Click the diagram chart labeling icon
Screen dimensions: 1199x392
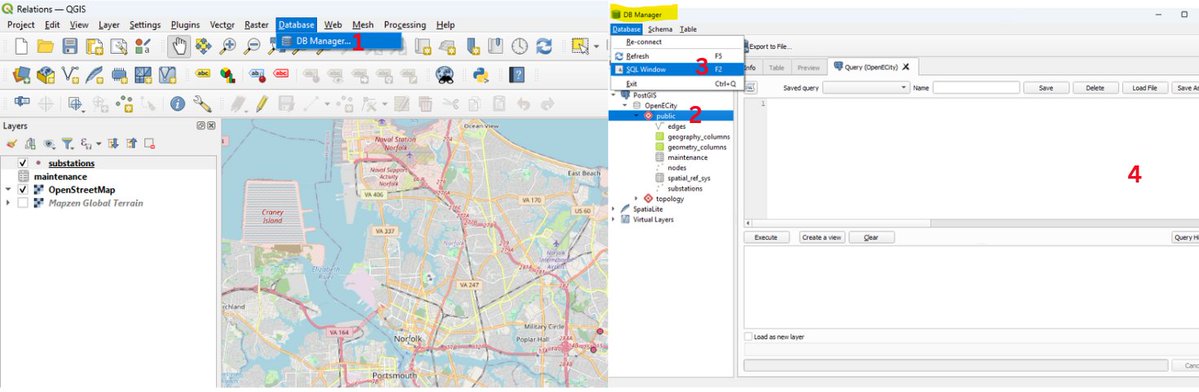click(x=228, y=74)
